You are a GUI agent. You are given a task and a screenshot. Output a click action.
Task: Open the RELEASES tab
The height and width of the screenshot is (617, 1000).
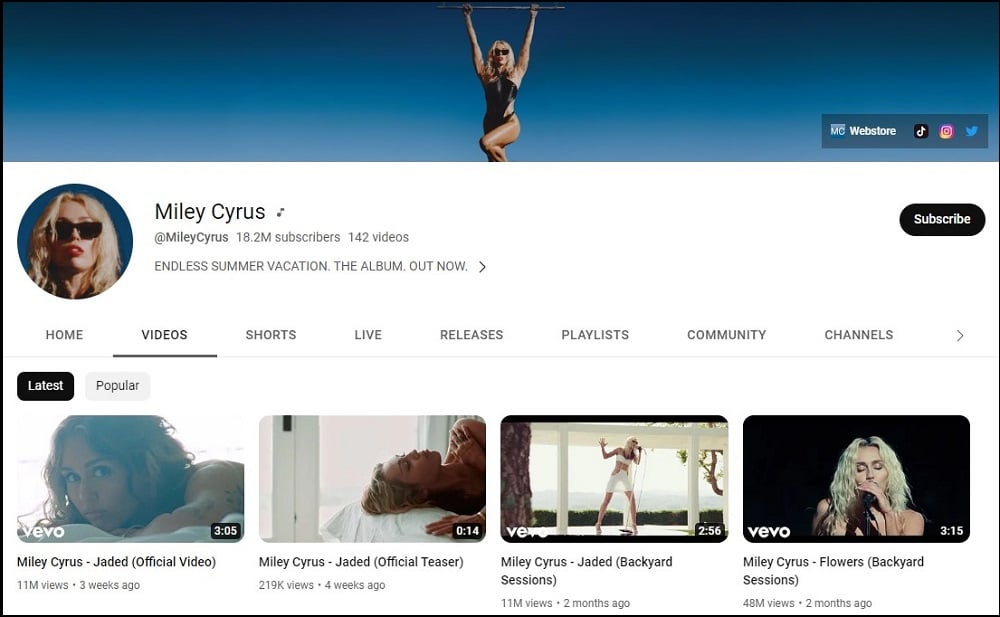471,335
